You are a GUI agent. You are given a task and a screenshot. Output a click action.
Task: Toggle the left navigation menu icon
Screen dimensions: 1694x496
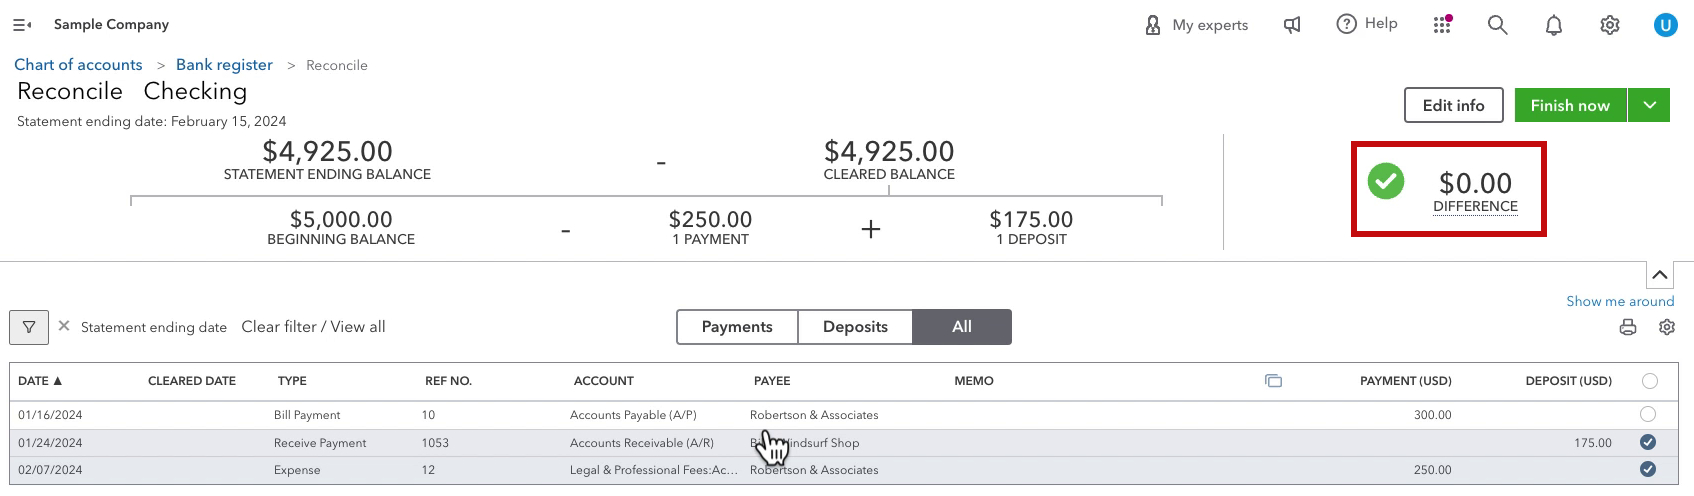(x=22, y=25)
